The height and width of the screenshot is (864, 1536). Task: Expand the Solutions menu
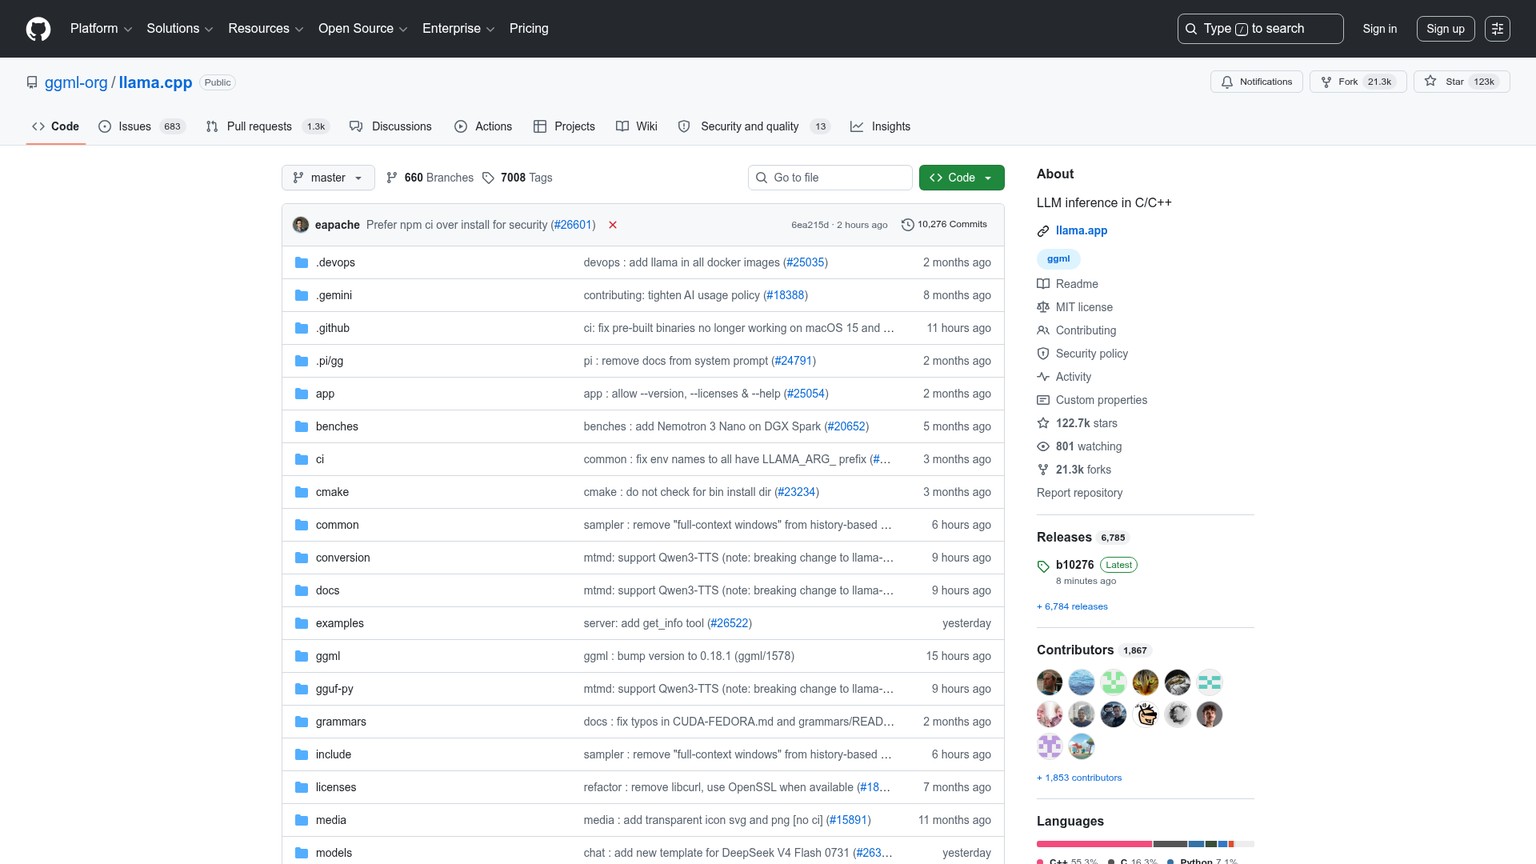pyautogui.click(x=180, y=29)
